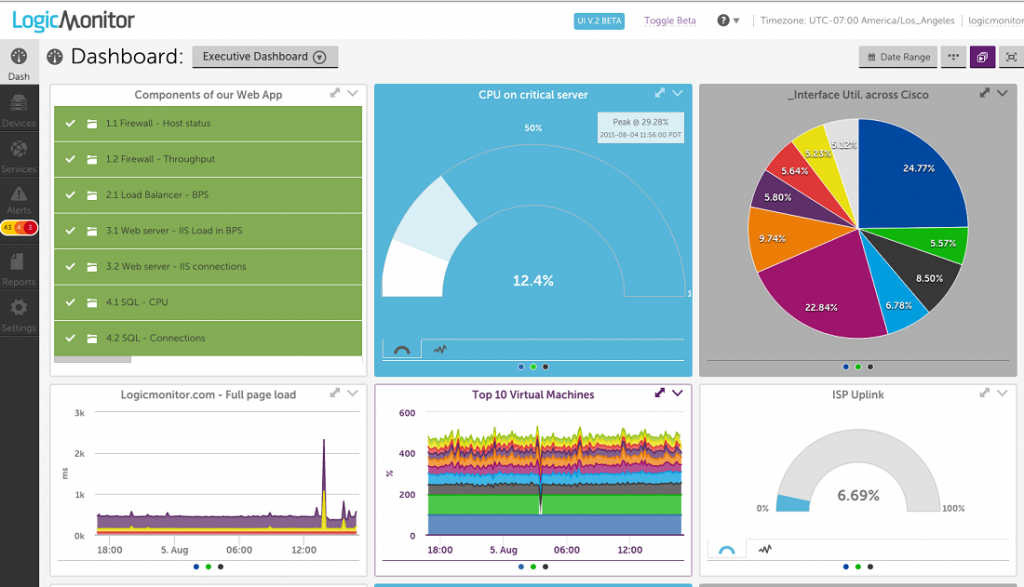Click the purple slideshow toolbar icon
1024x587 pixels.
coord(981,57)
